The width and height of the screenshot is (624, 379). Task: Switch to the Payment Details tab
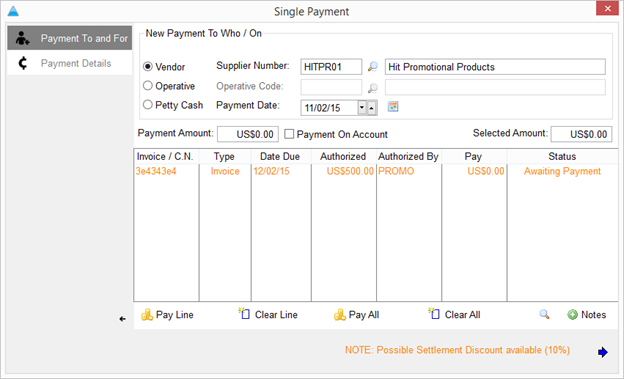(70, 63)
